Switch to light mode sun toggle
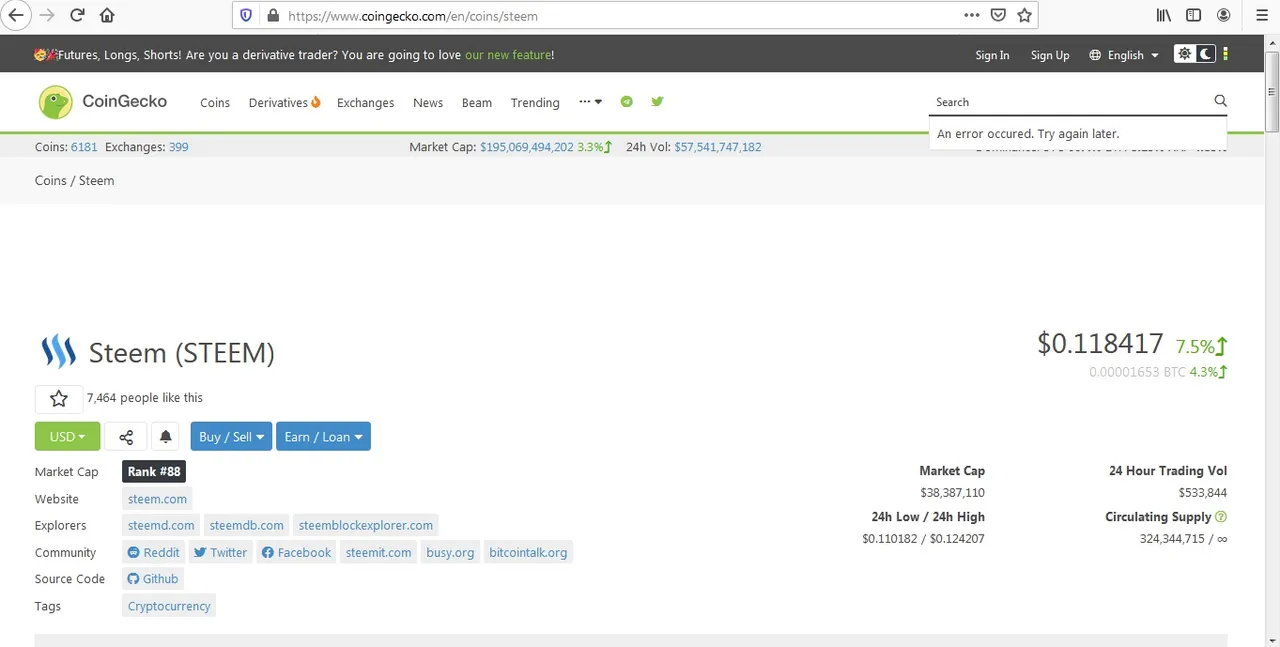Image resolution: width=1280 pixels, height=647 pixels. click(x=1185, y=54)
